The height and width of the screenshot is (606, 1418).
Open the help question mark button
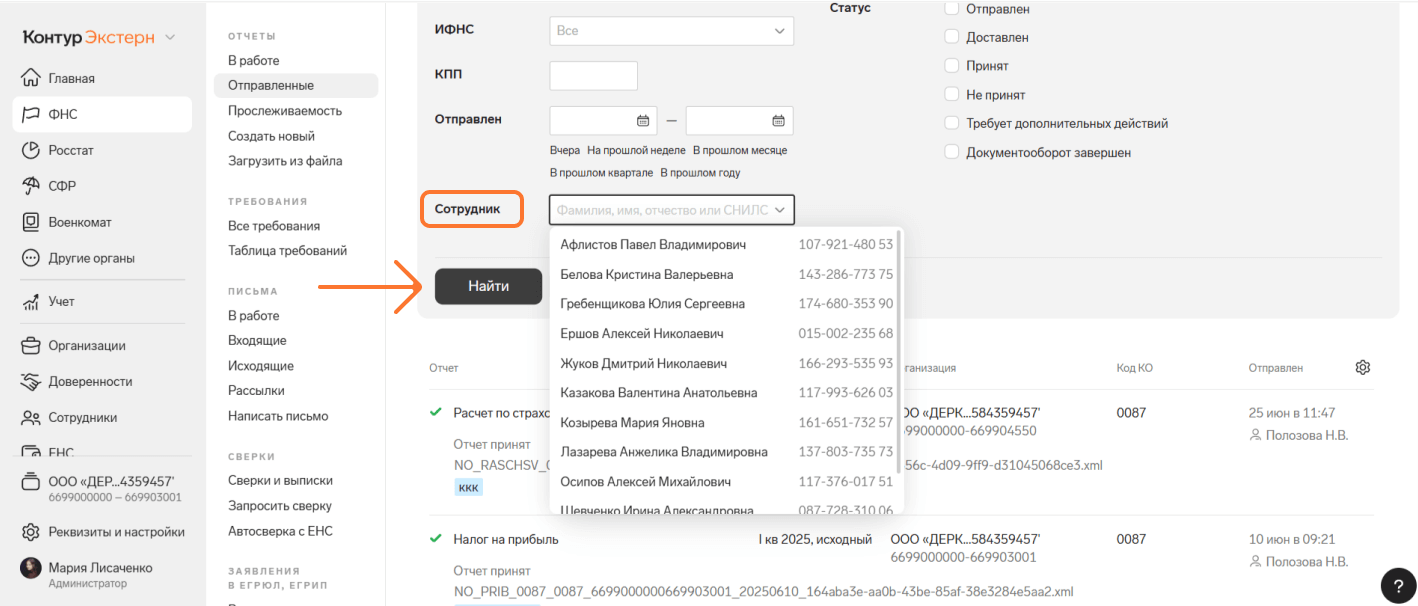point(1397,585)
